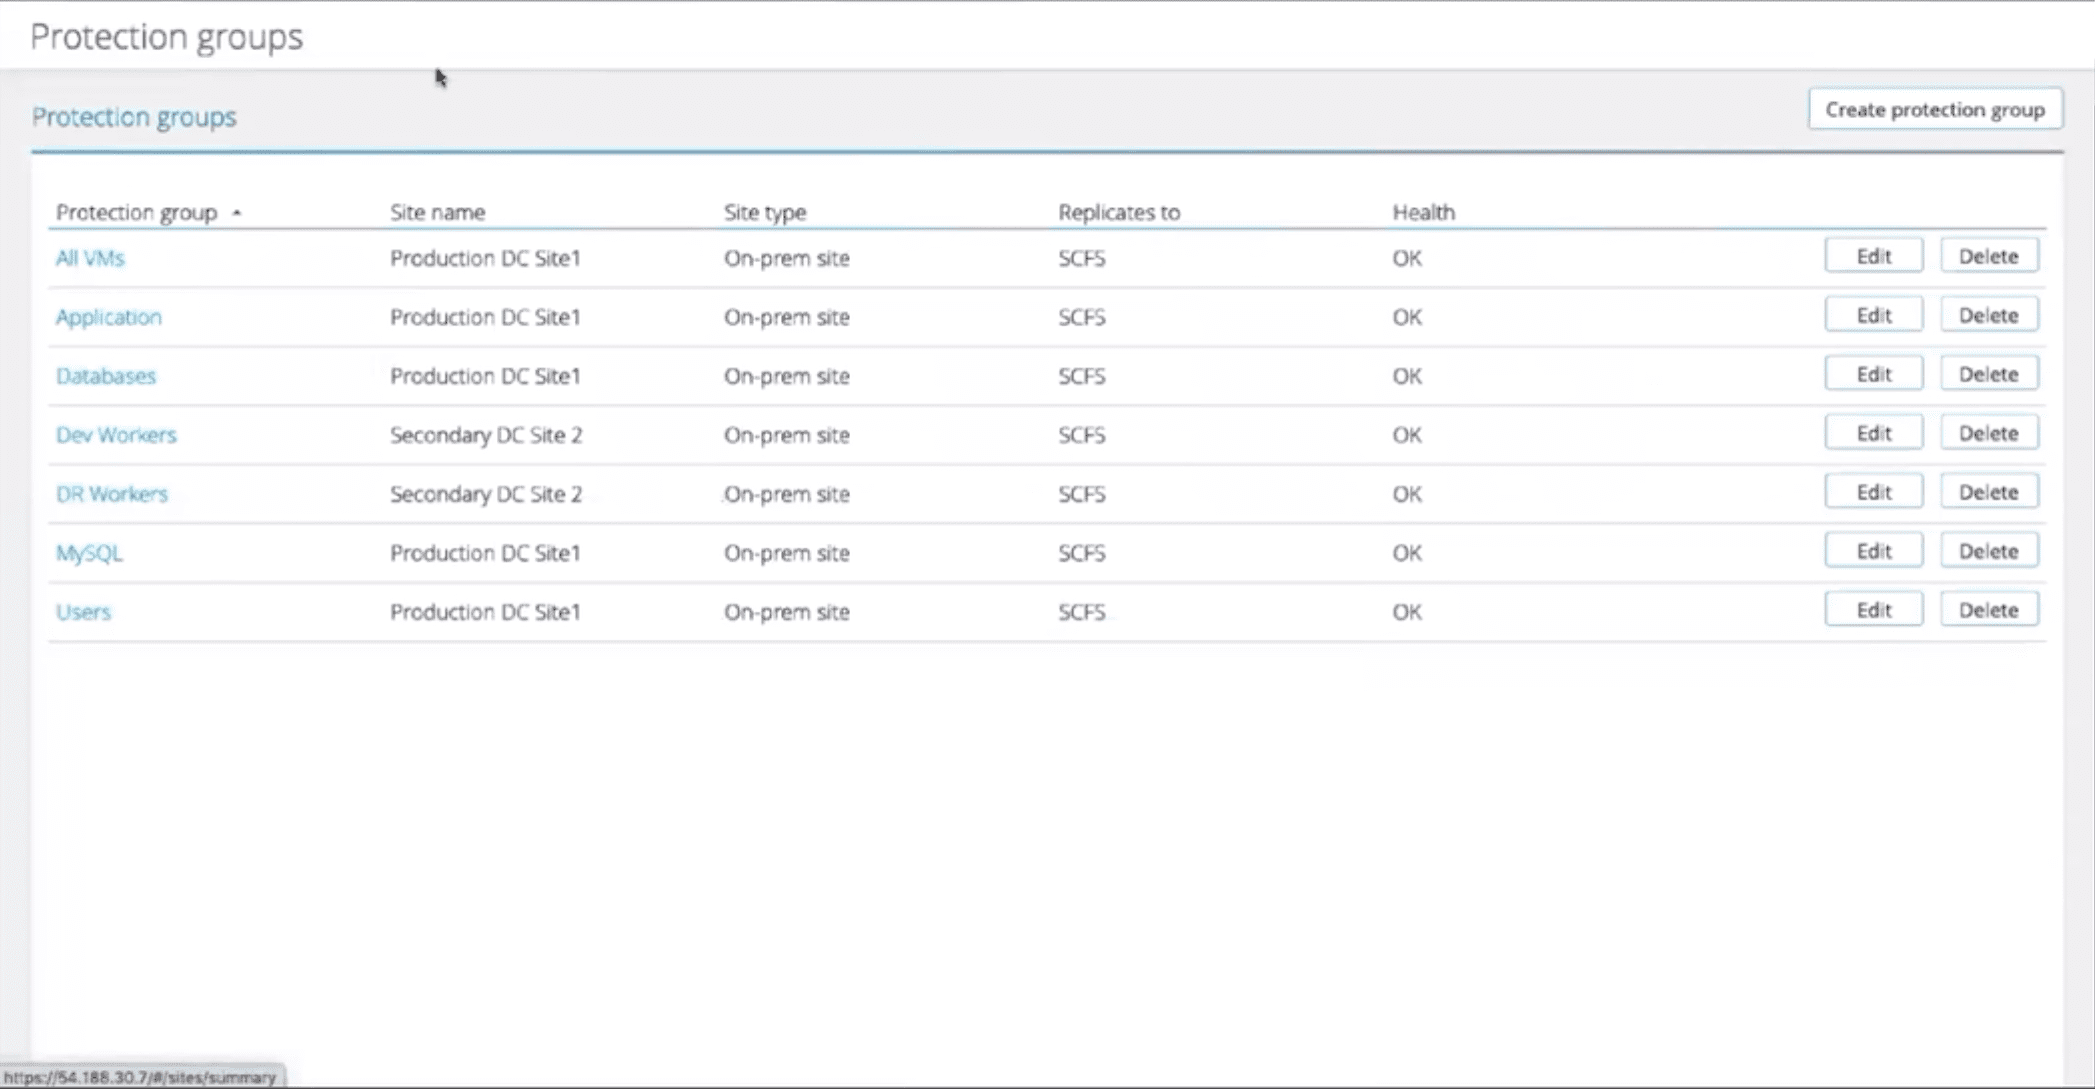
Task: Edit the Databases protection group
Action: click(1873, 374)
